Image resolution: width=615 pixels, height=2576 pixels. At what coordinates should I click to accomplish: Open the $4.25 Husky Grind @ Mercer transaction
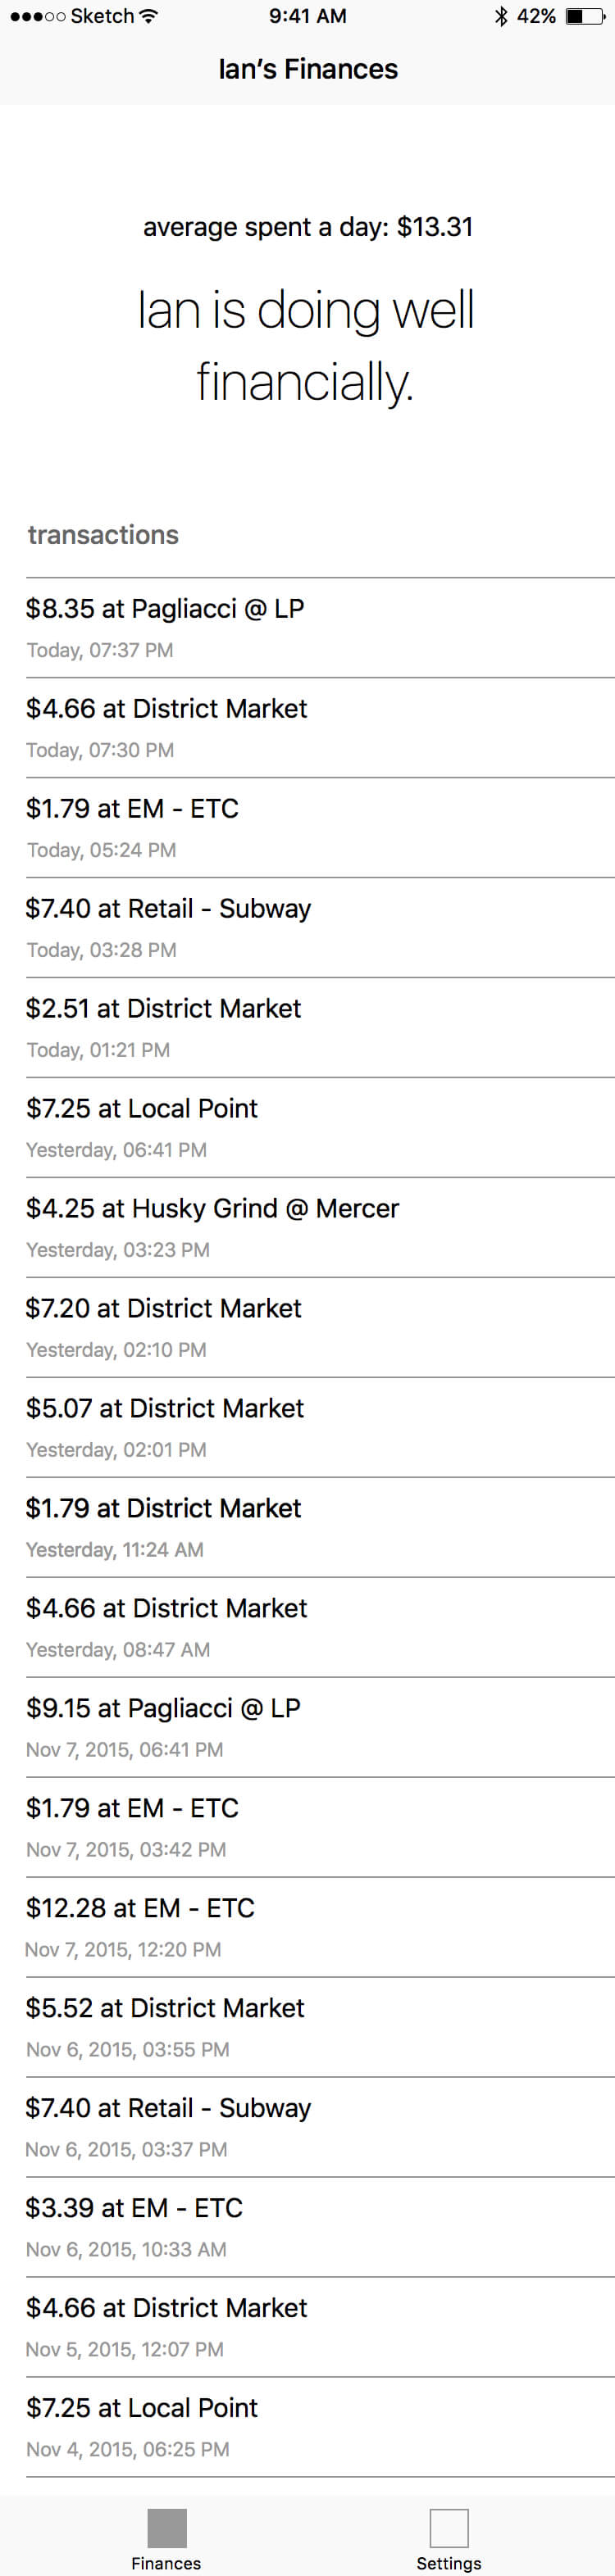point(320,1228)
